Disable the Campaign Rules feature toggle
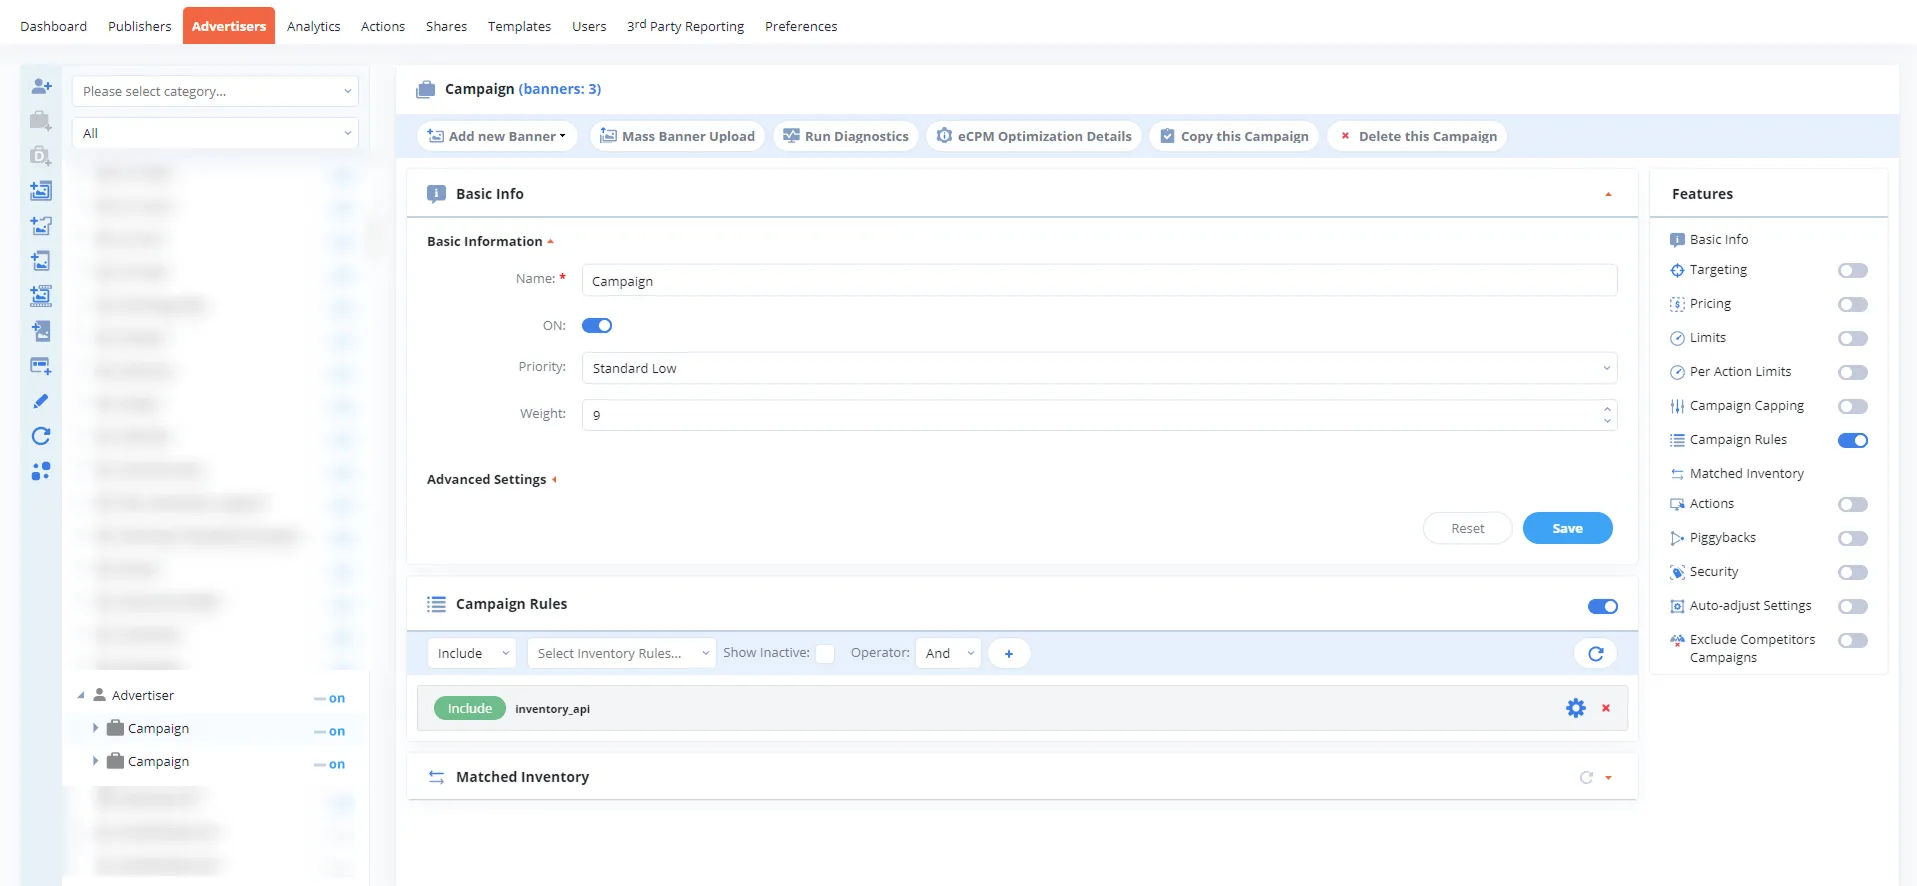This screenshot has width=1917, height=886. pyautogui.click(x=1853, y=440)
